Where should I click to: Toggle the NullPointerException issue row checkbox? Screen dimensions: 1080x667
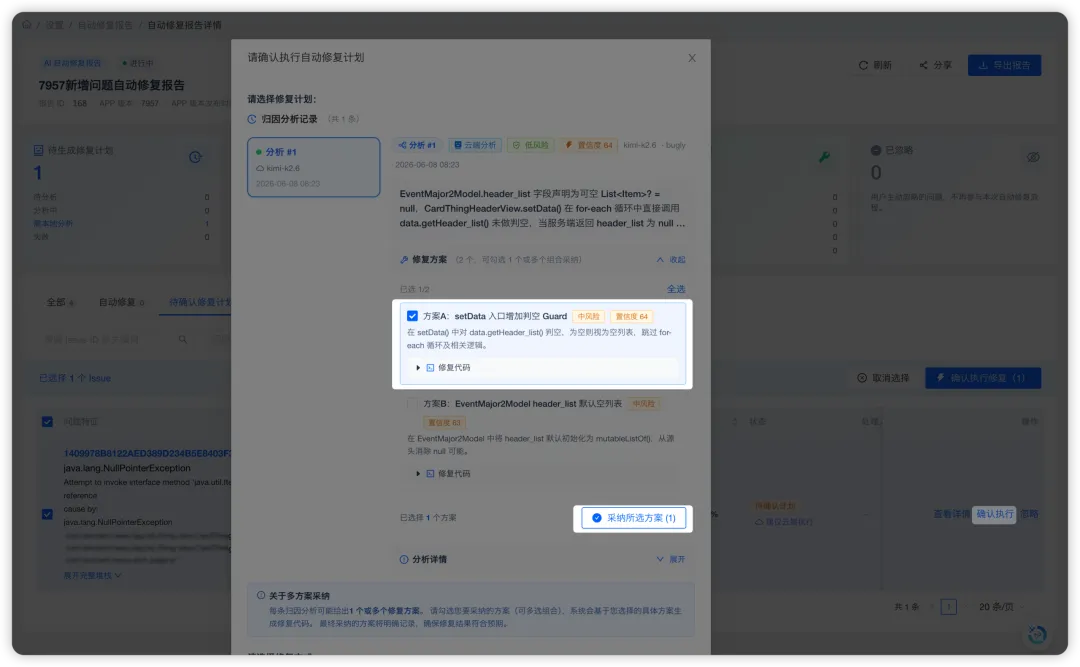tap(48, 515)
